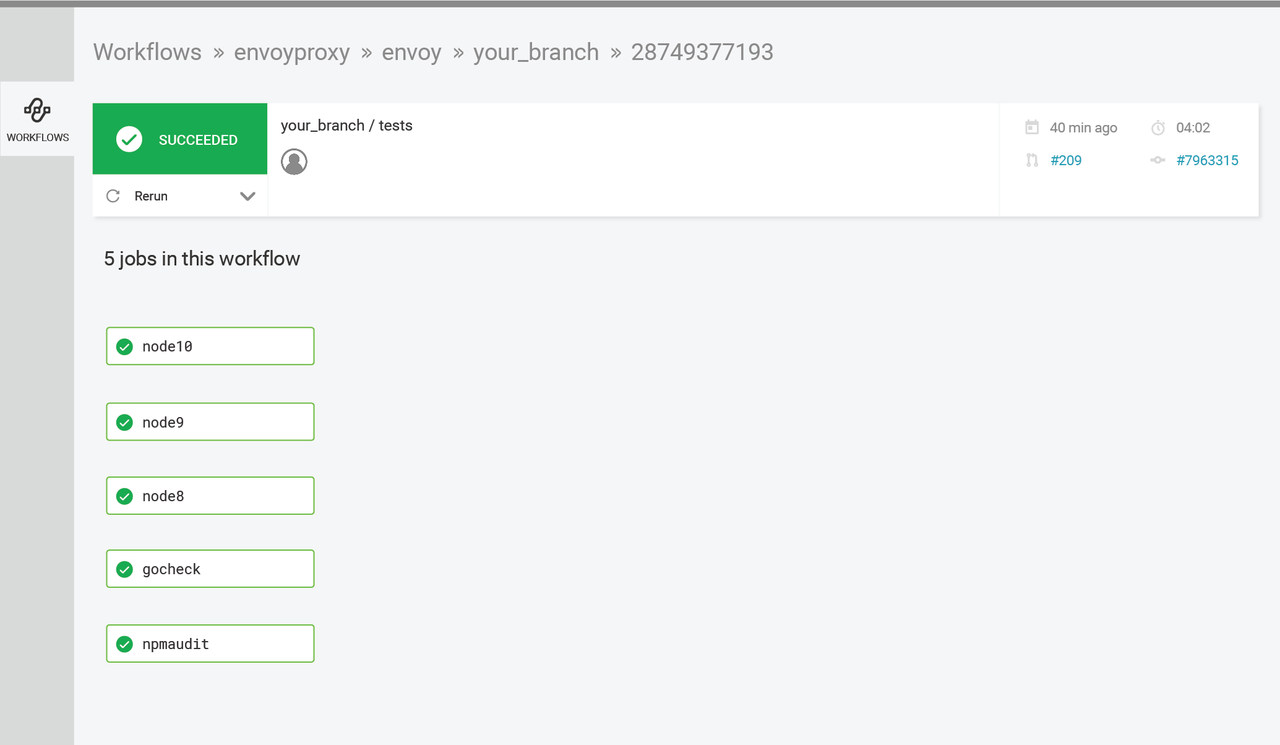Navigate to Workflows via the breadcrumb

(147, 52)
